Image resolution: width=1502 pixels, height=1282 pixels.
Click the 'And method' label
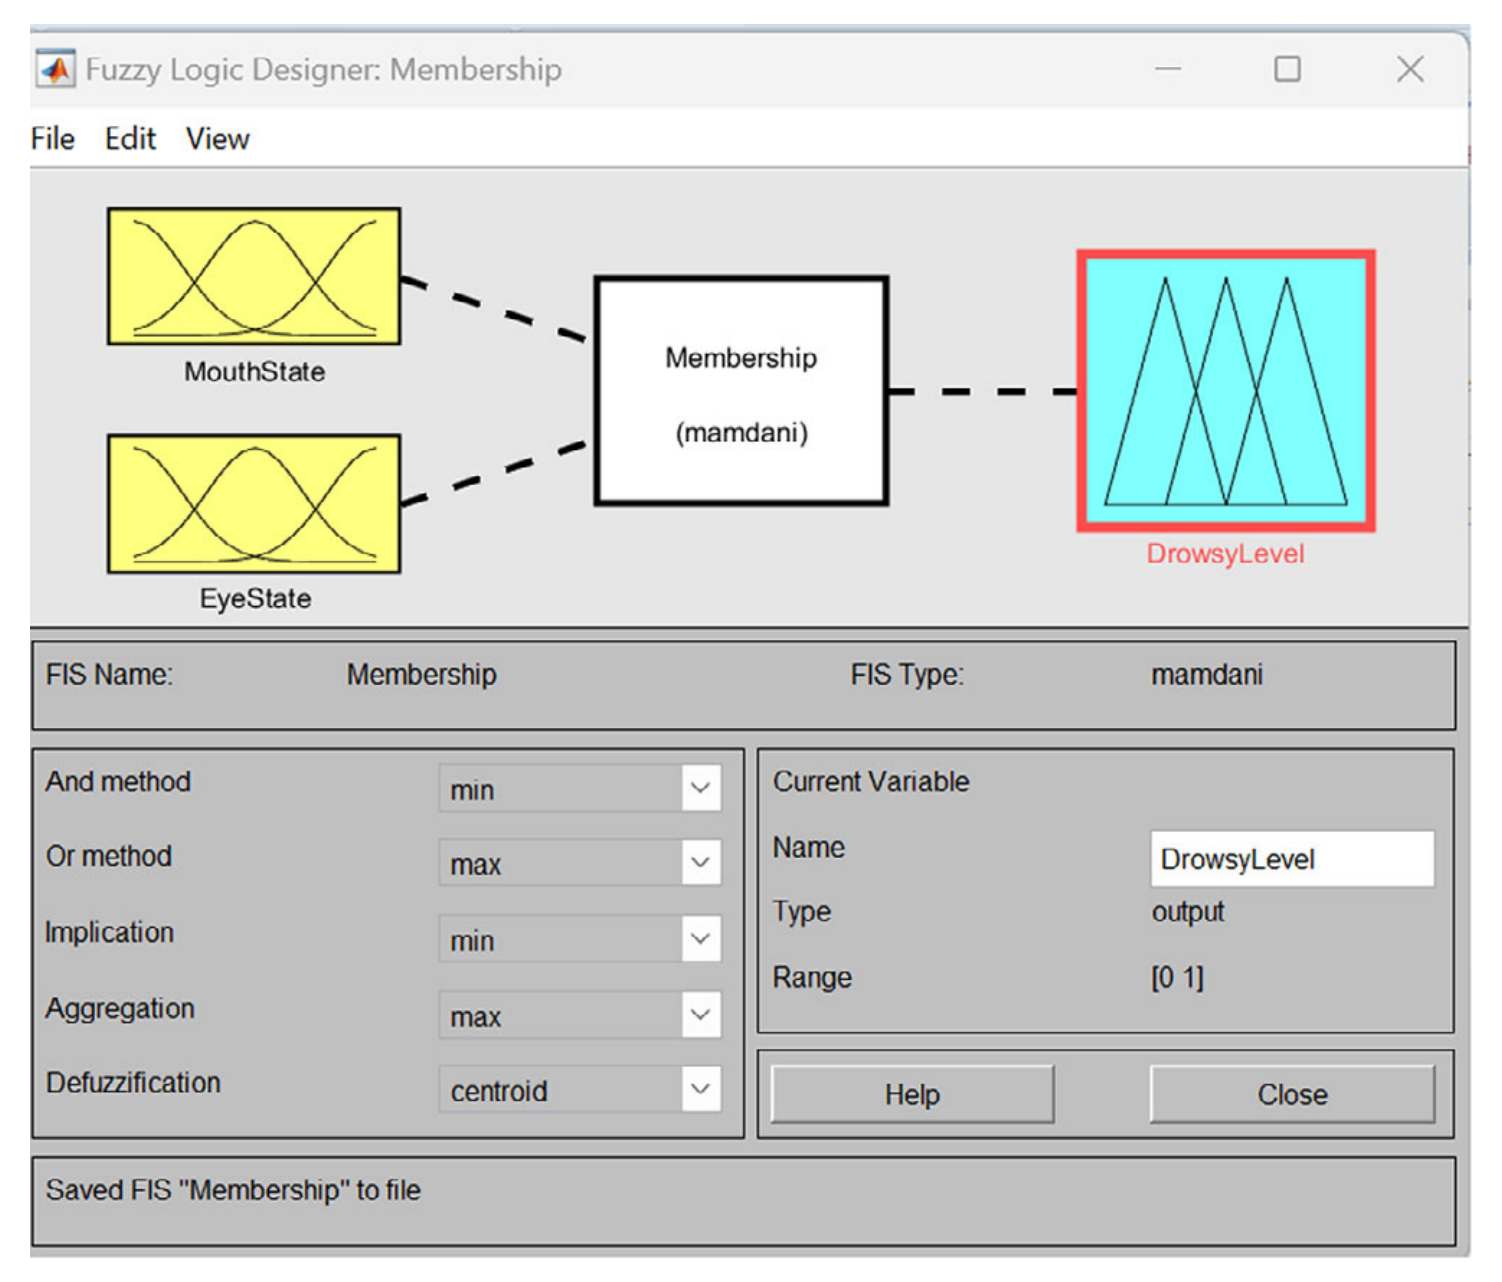click(118, 782)
